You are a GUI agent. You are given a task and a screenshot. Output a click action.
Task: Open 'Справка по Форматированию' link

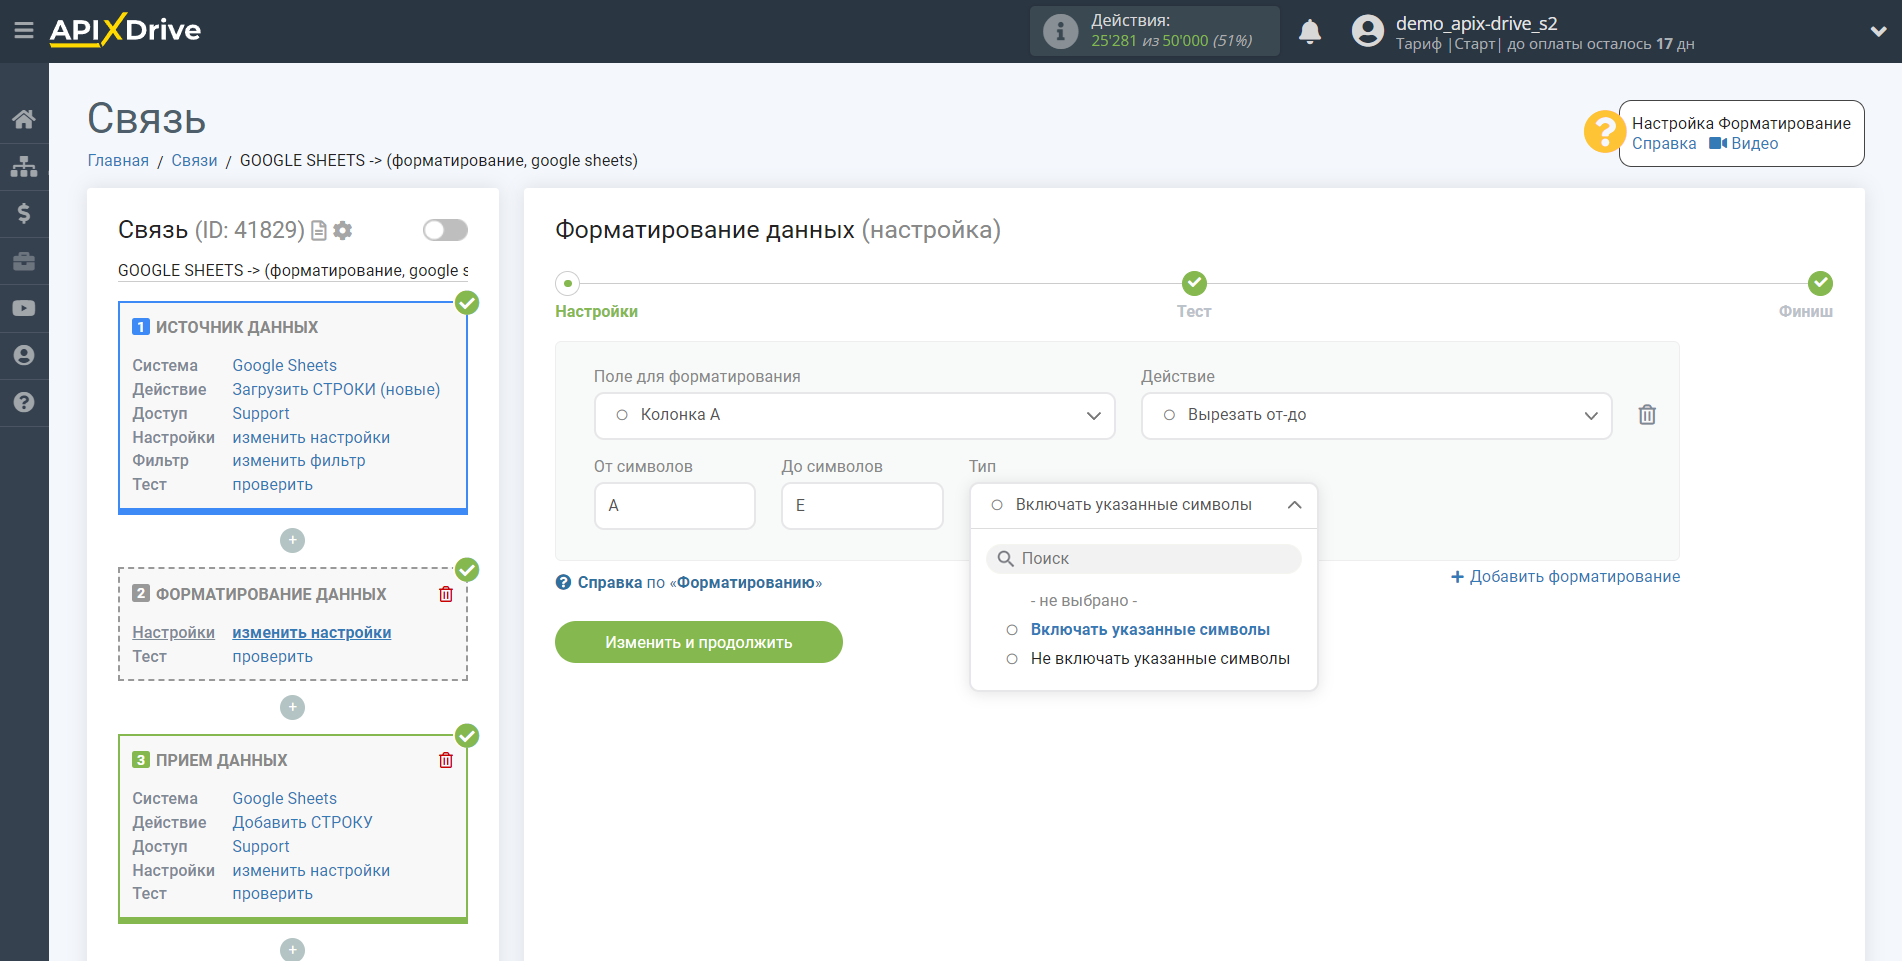click(x=689, y=582)
